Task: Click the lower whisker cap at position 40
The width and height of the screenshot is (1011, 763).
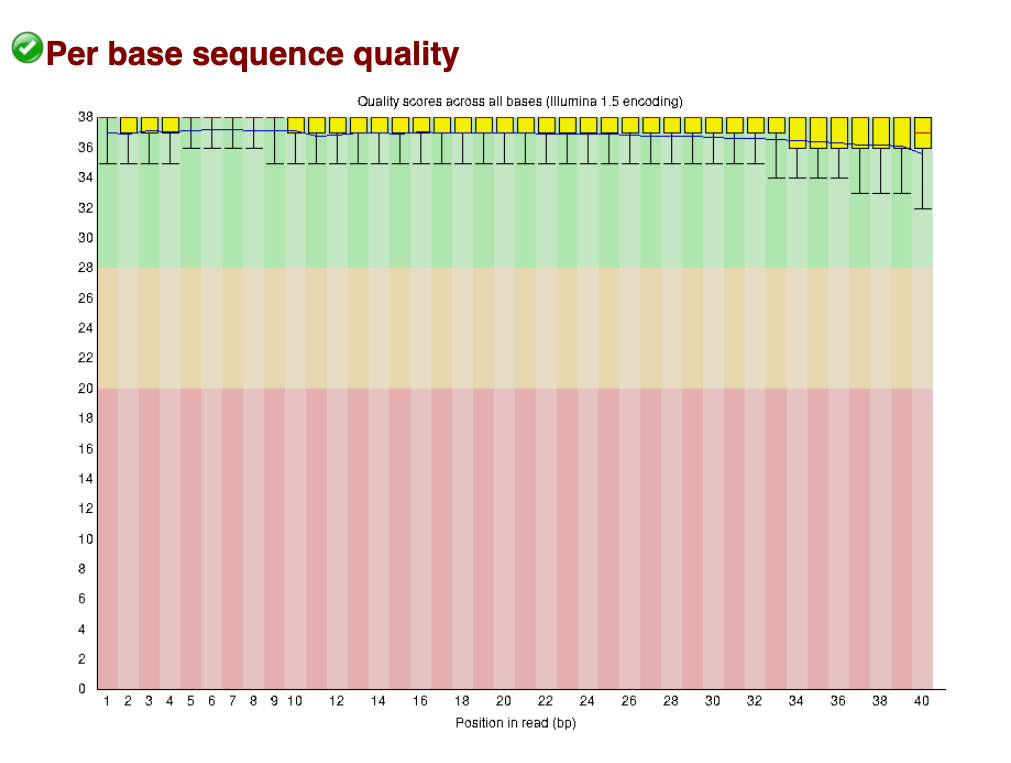Action: click(922, 208)
